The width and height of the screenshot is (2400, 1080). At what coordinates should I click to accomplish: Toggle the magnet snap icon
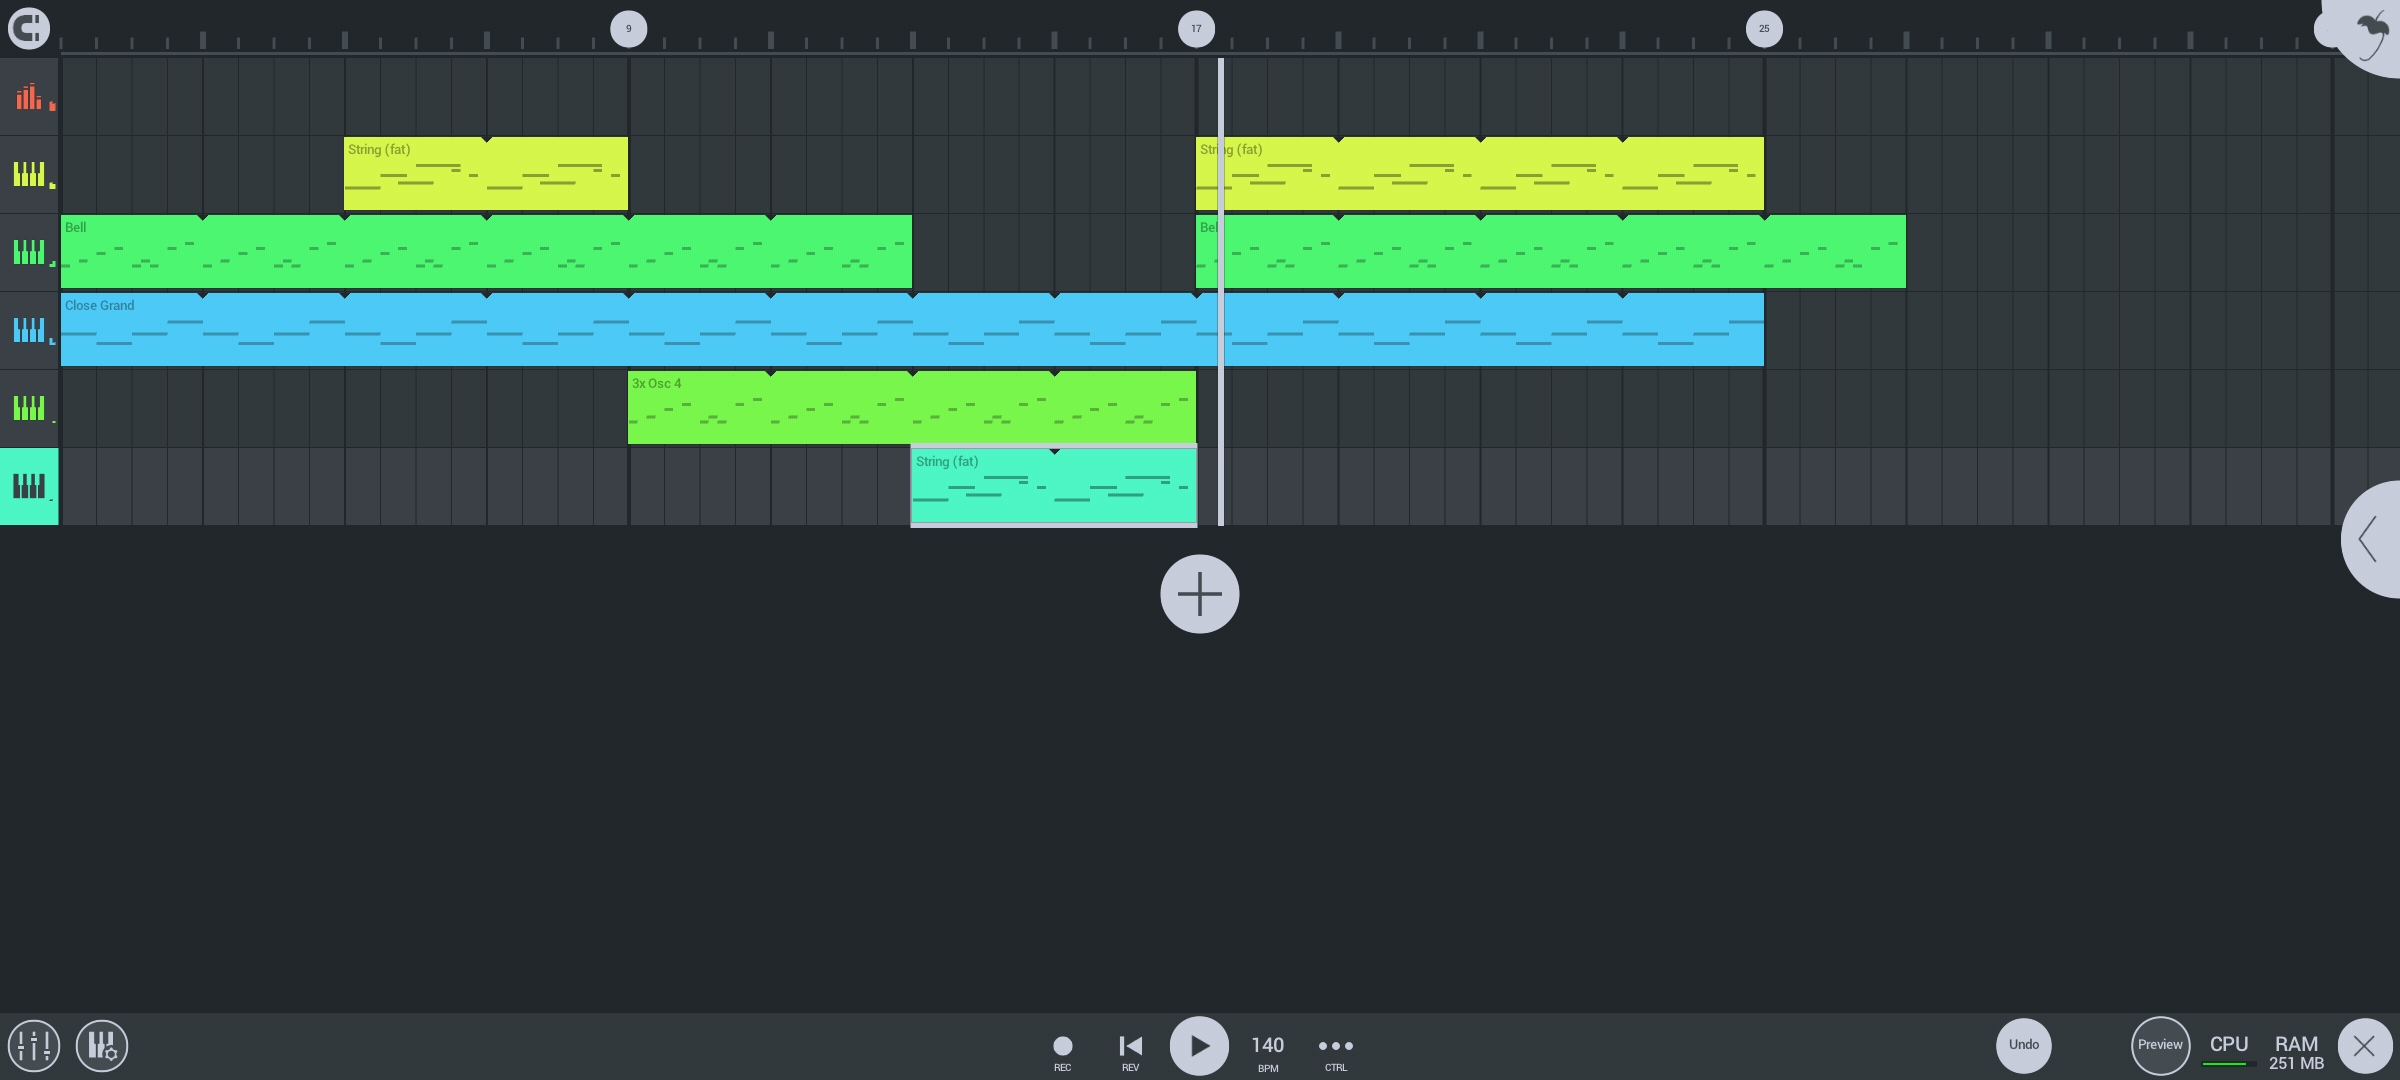point(29,28)
